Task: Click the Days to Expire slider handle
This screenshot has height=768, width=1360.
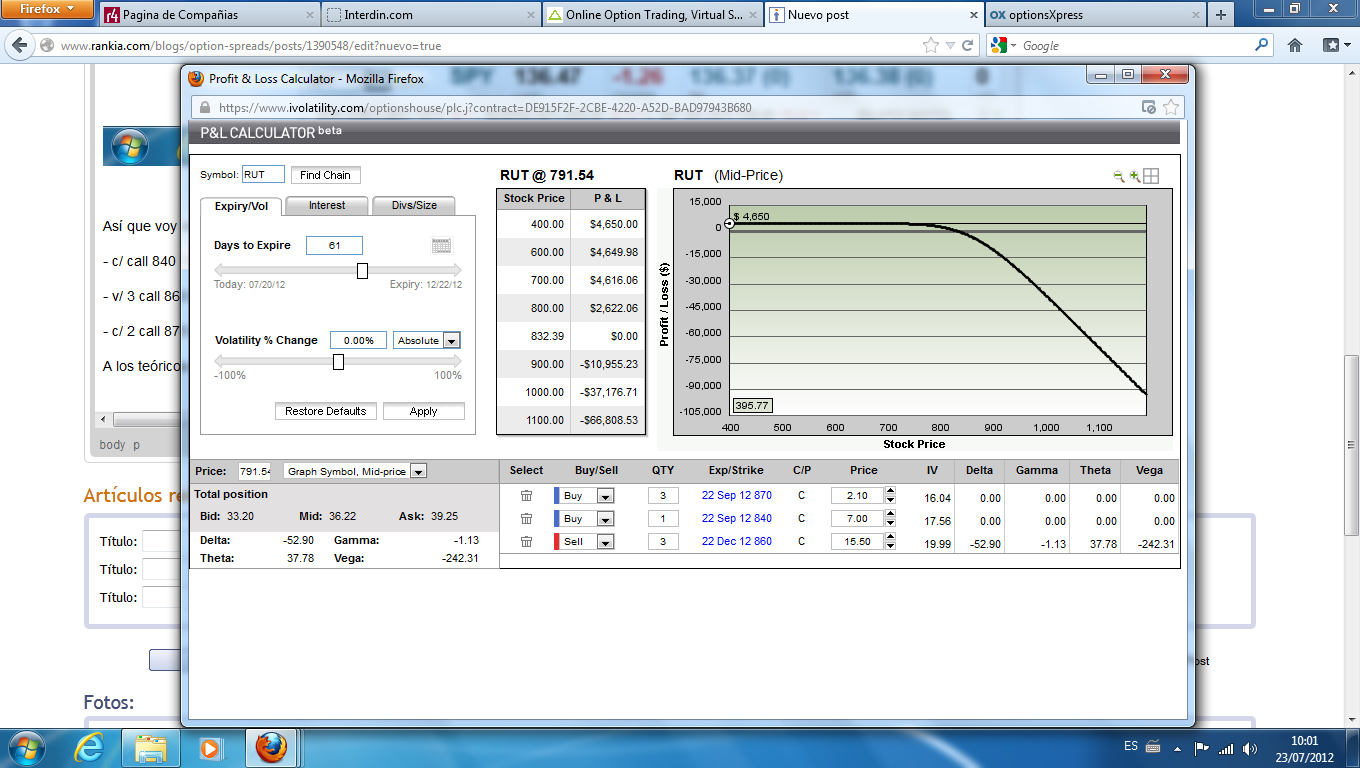Action: (x=362, y=271)
